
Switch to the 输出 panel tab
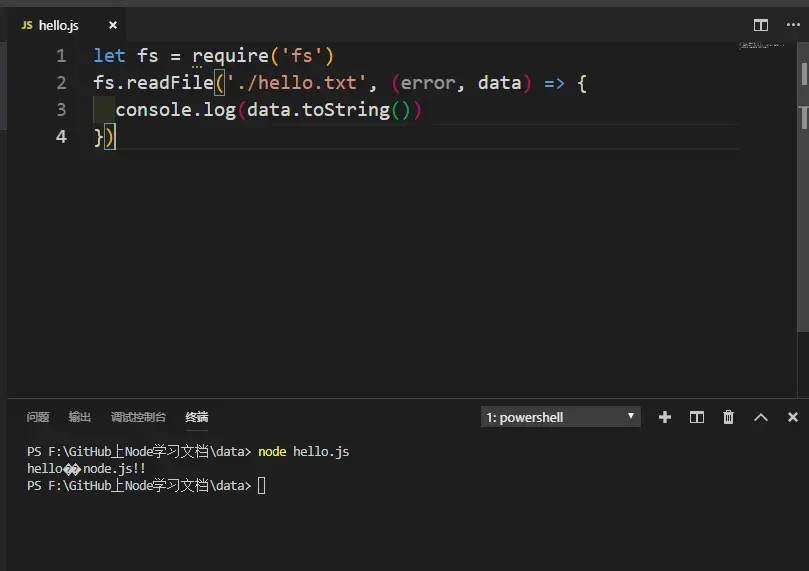click(x=79, y=417)
